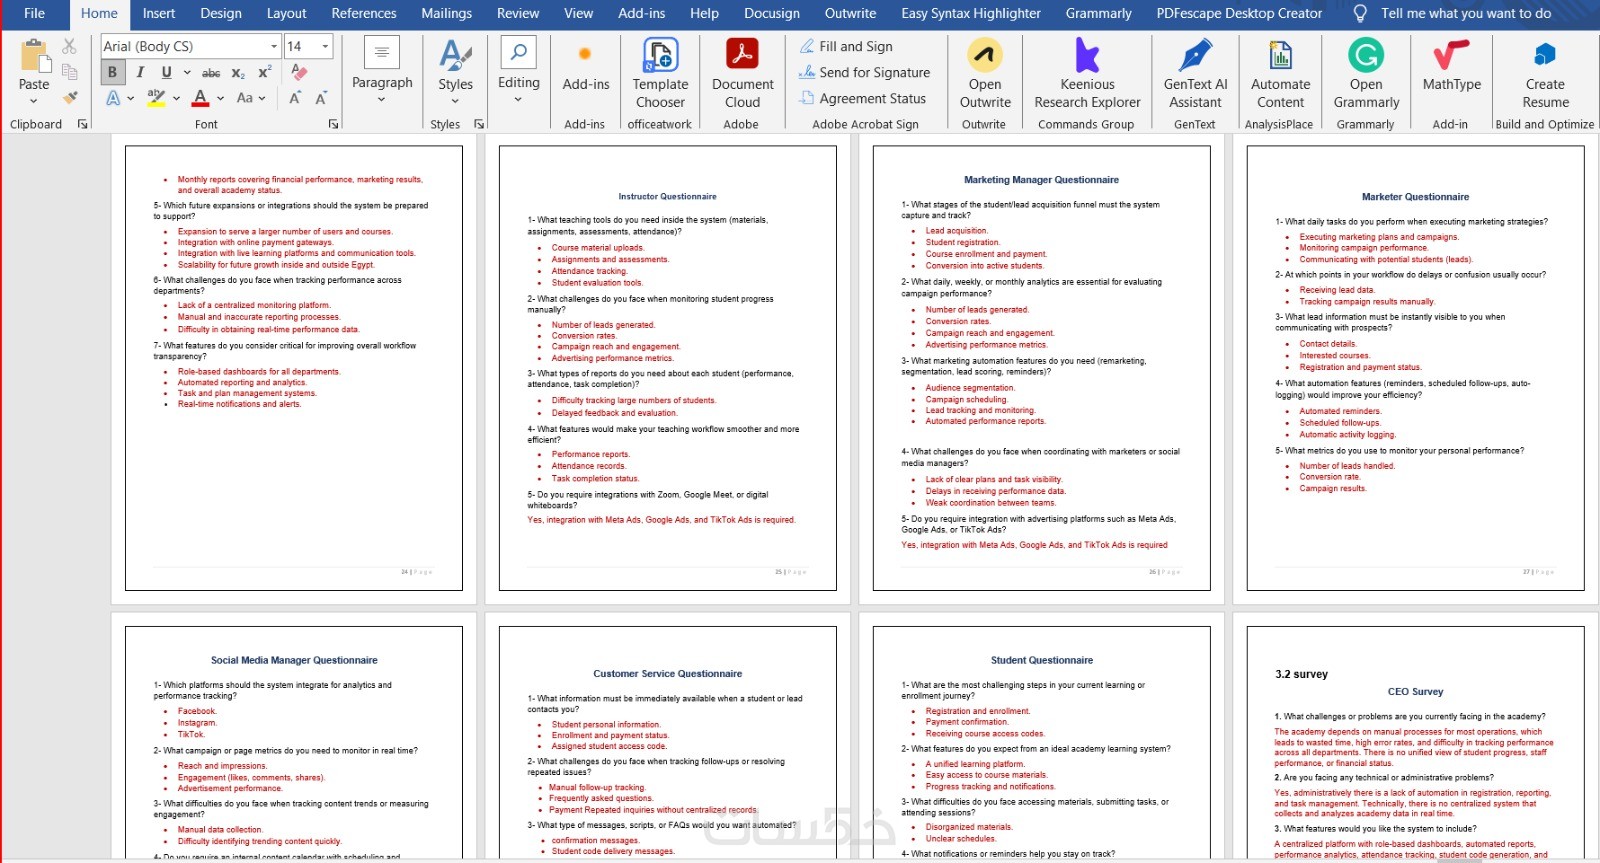Click the Paste clipboard icon
The image size is (1600, 863).
click(34, 56)
